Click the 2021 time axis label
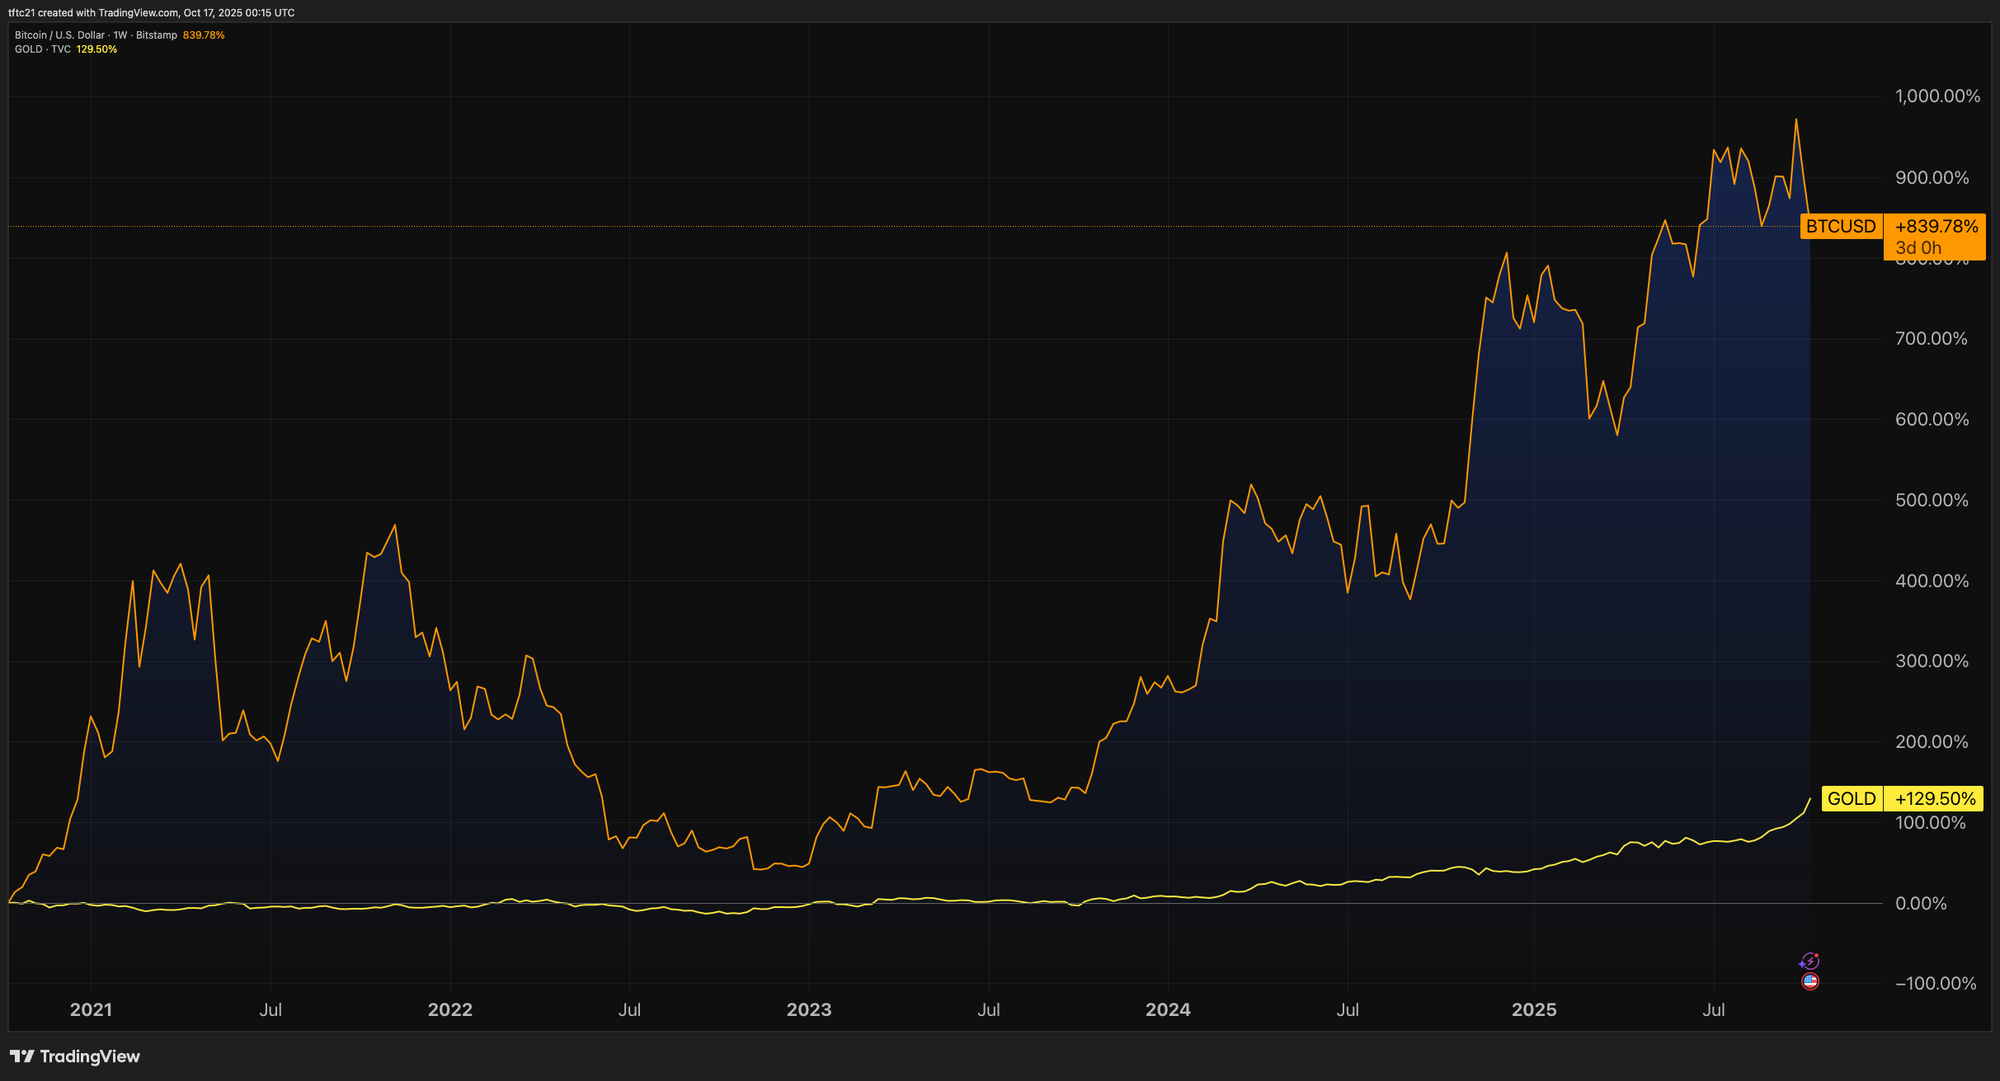This screenshot has width=2000, height=1081. [x=91, y=1010]
